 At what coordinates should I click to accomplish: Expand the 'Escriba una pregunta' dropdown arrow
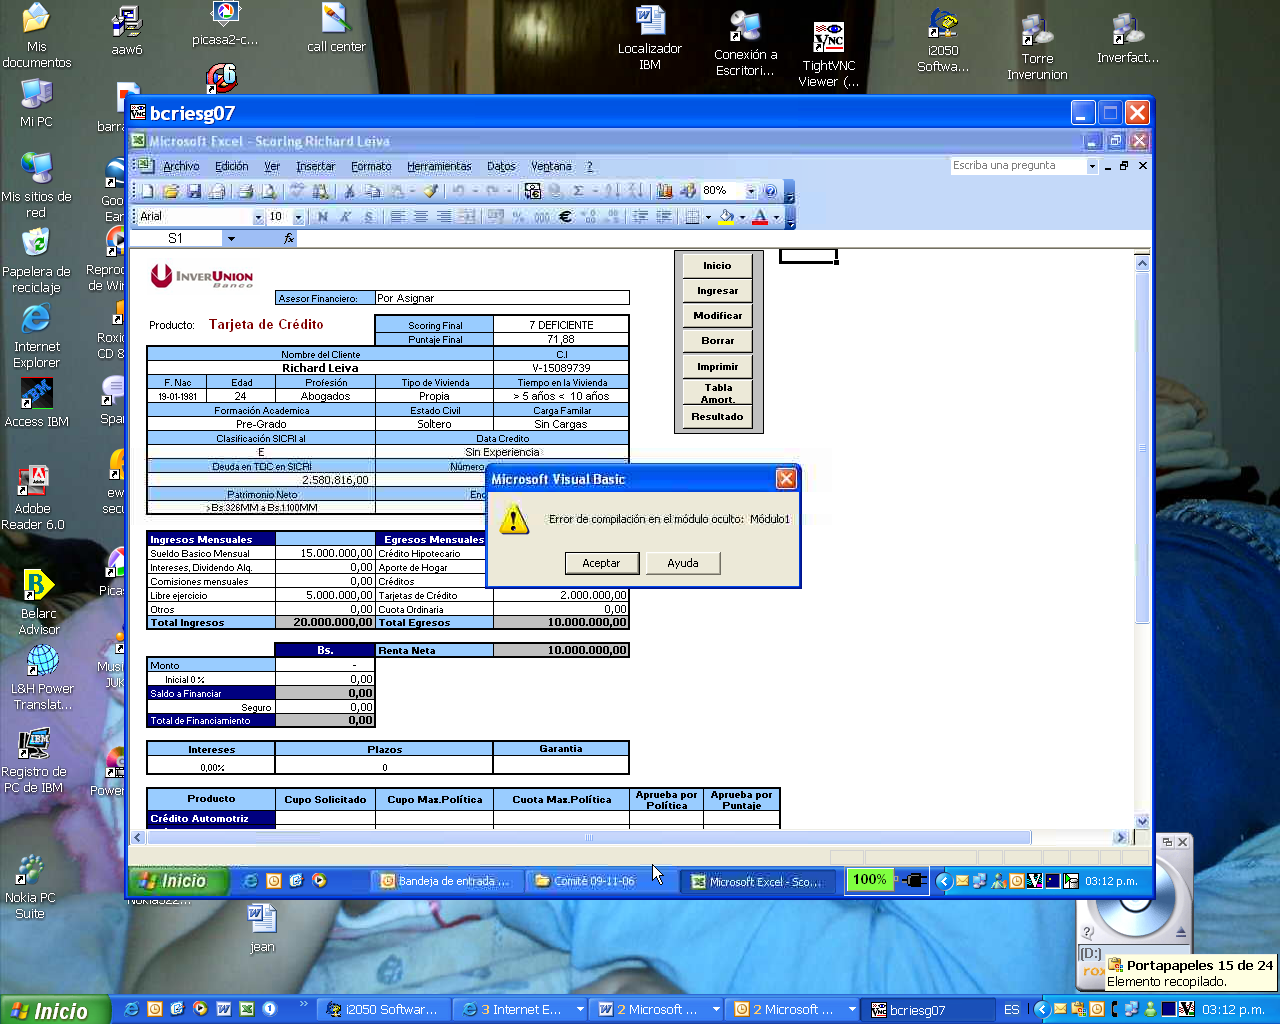point(1092,166)
